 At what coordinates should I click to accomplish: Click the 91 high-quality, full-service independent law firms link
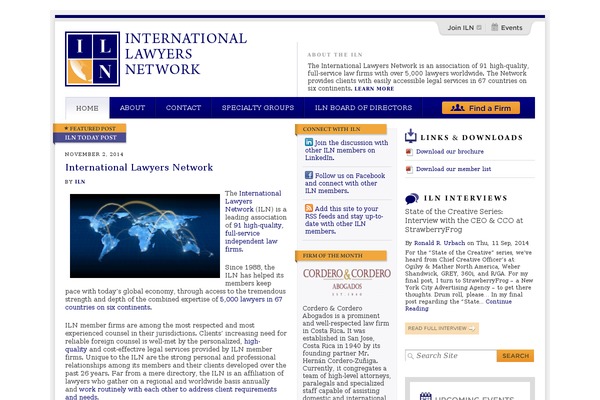254,237
